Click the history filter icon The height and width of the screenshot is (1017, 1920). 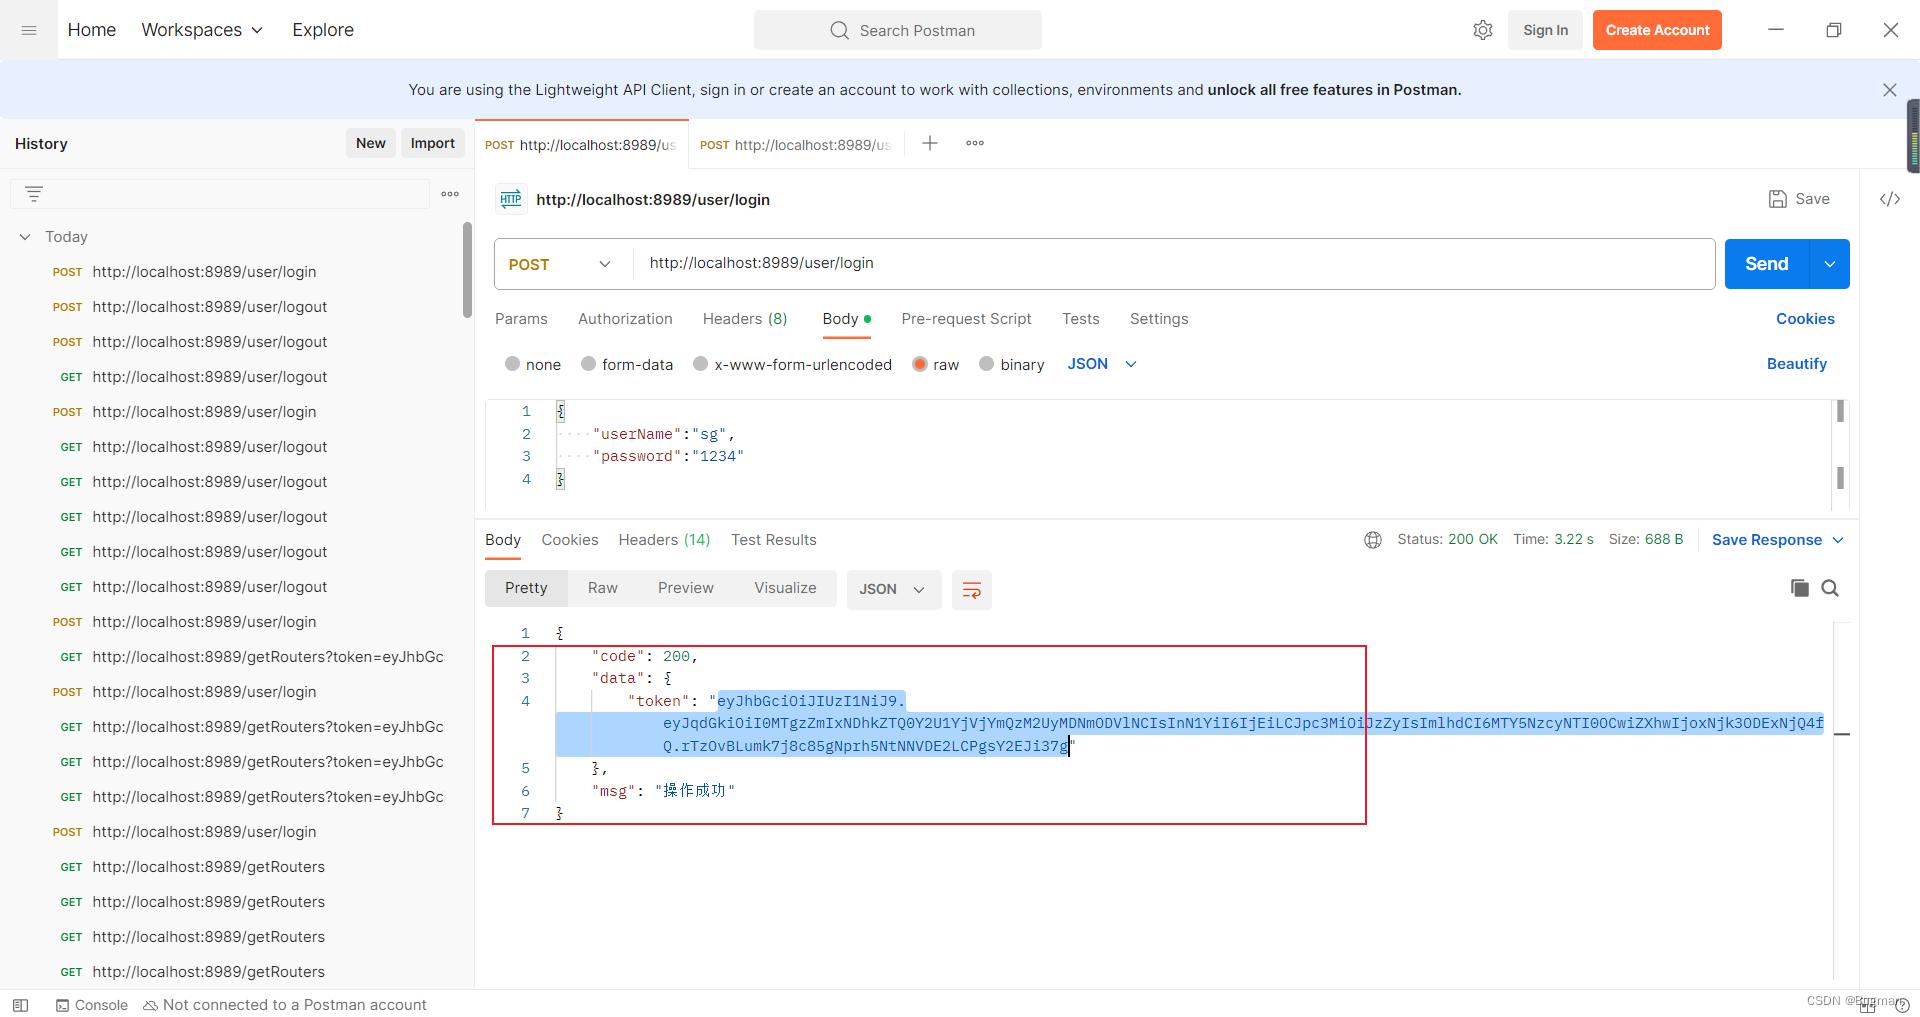(x=34, y=194)
